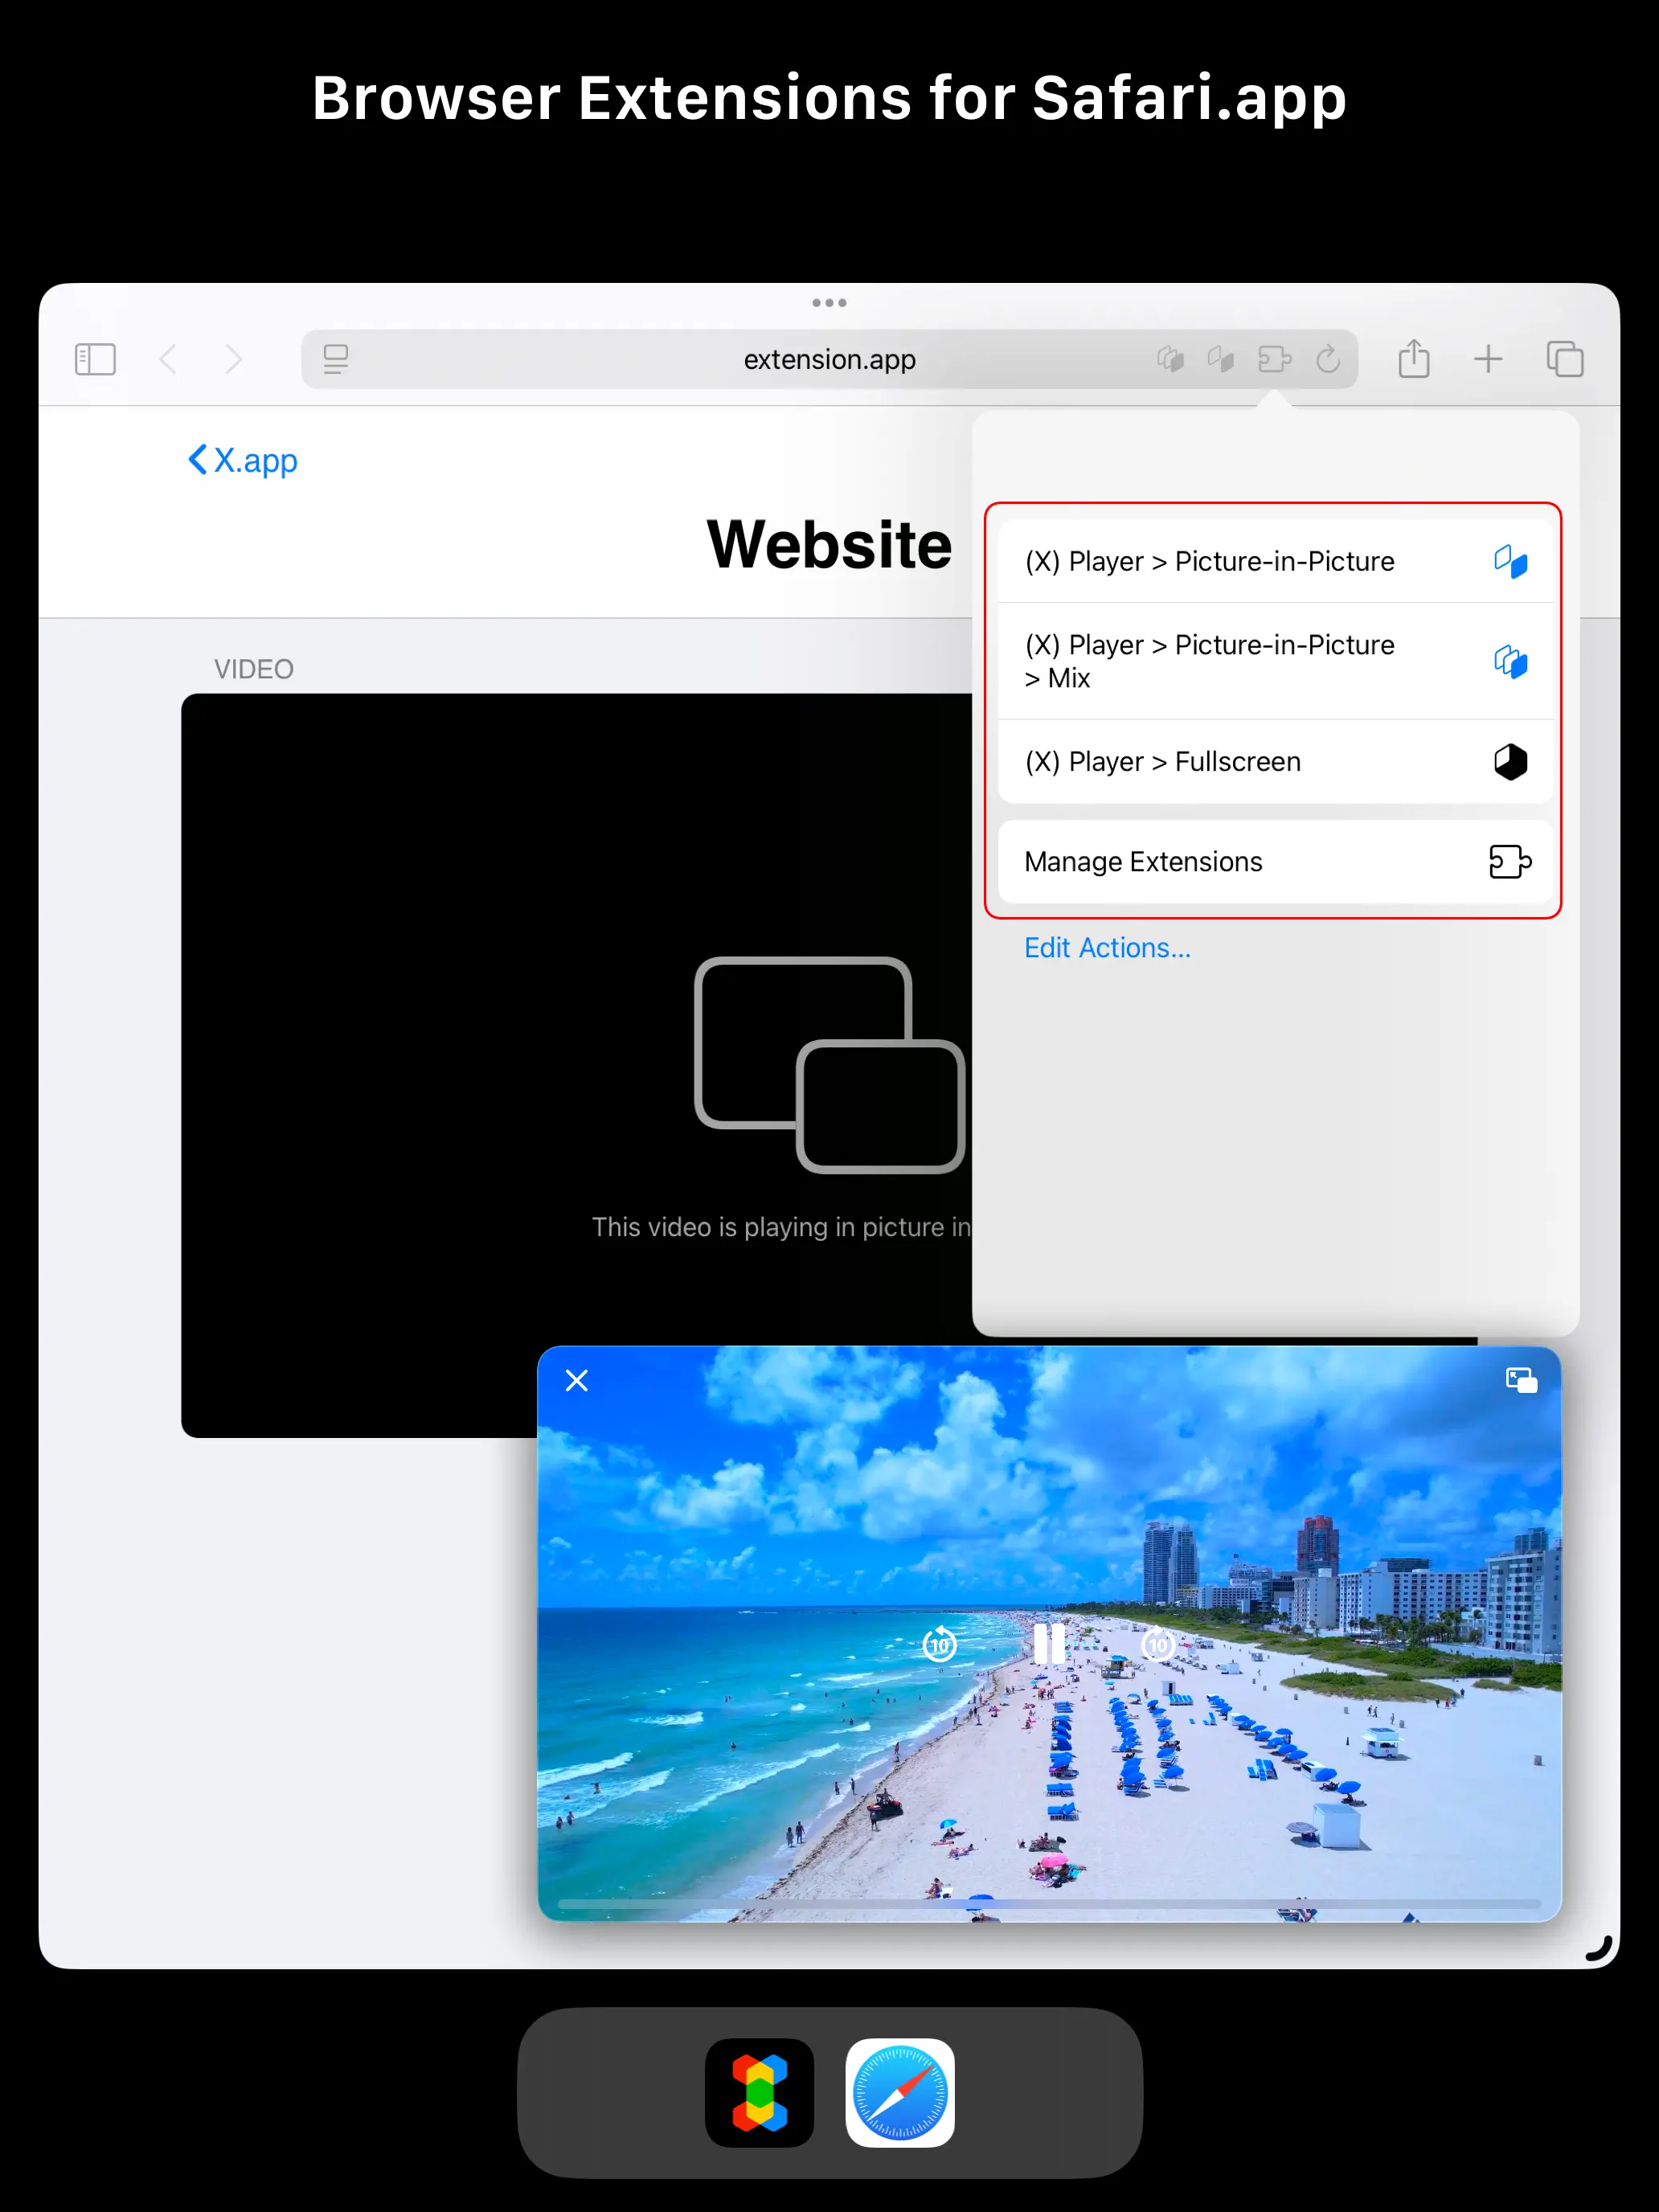Open the reader/page menu icon in address bar
This screenshot has height=2212, width=1659.
point(336,359)
